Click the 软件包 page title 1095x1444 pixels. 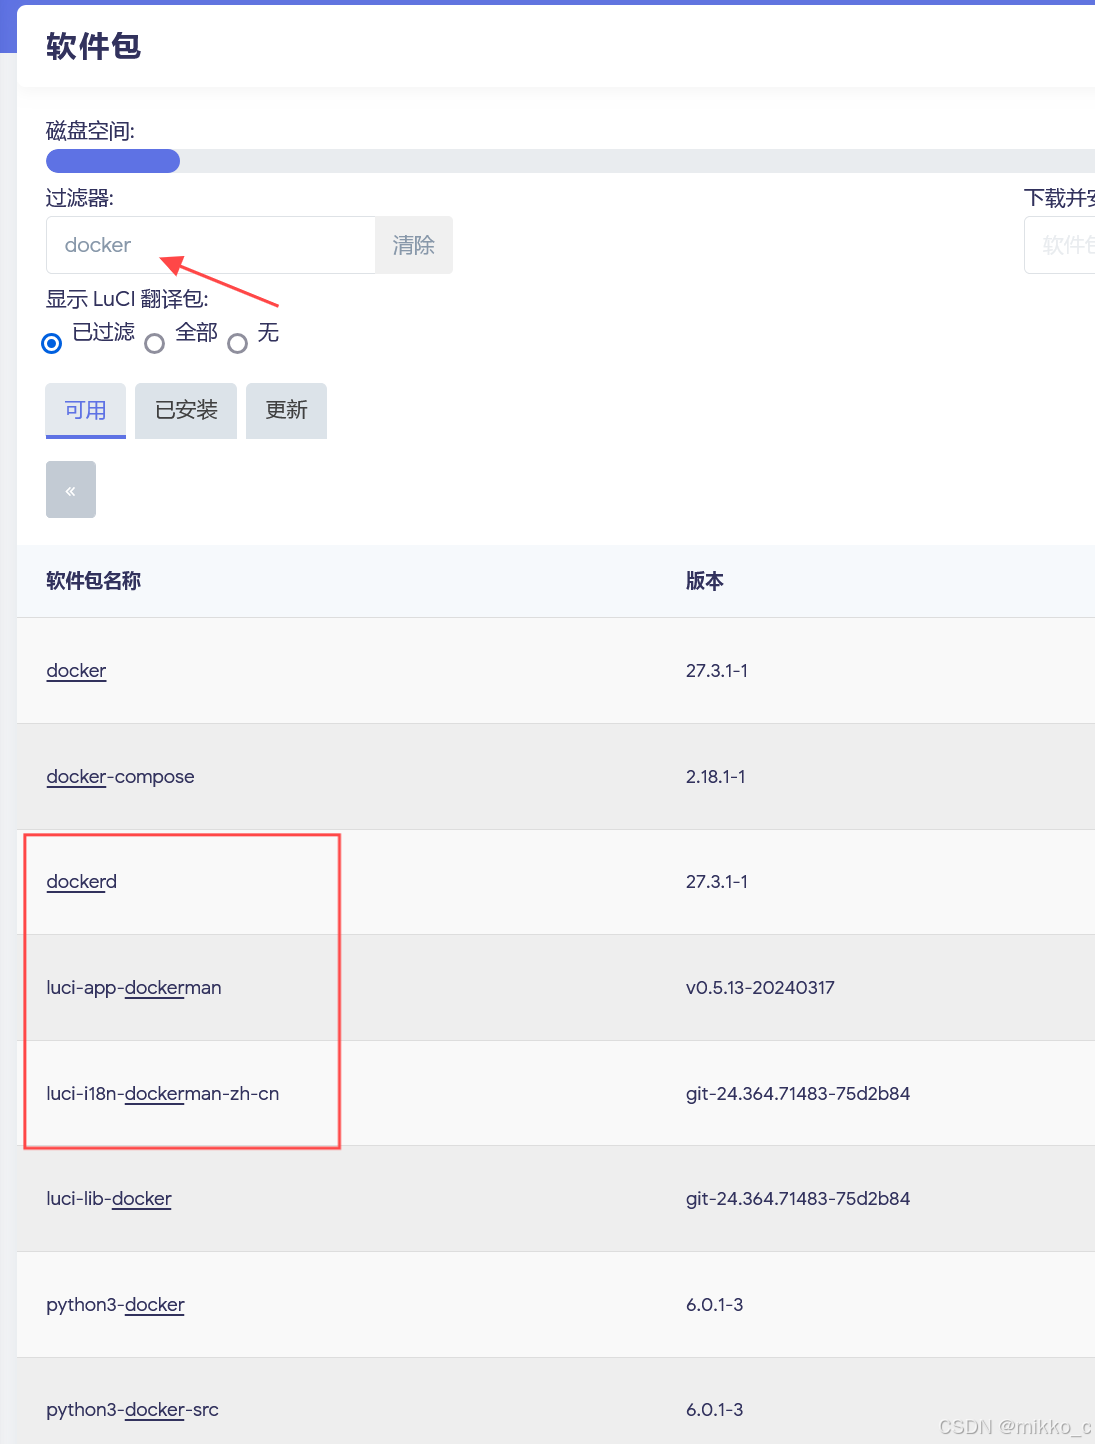pos(94,46)
